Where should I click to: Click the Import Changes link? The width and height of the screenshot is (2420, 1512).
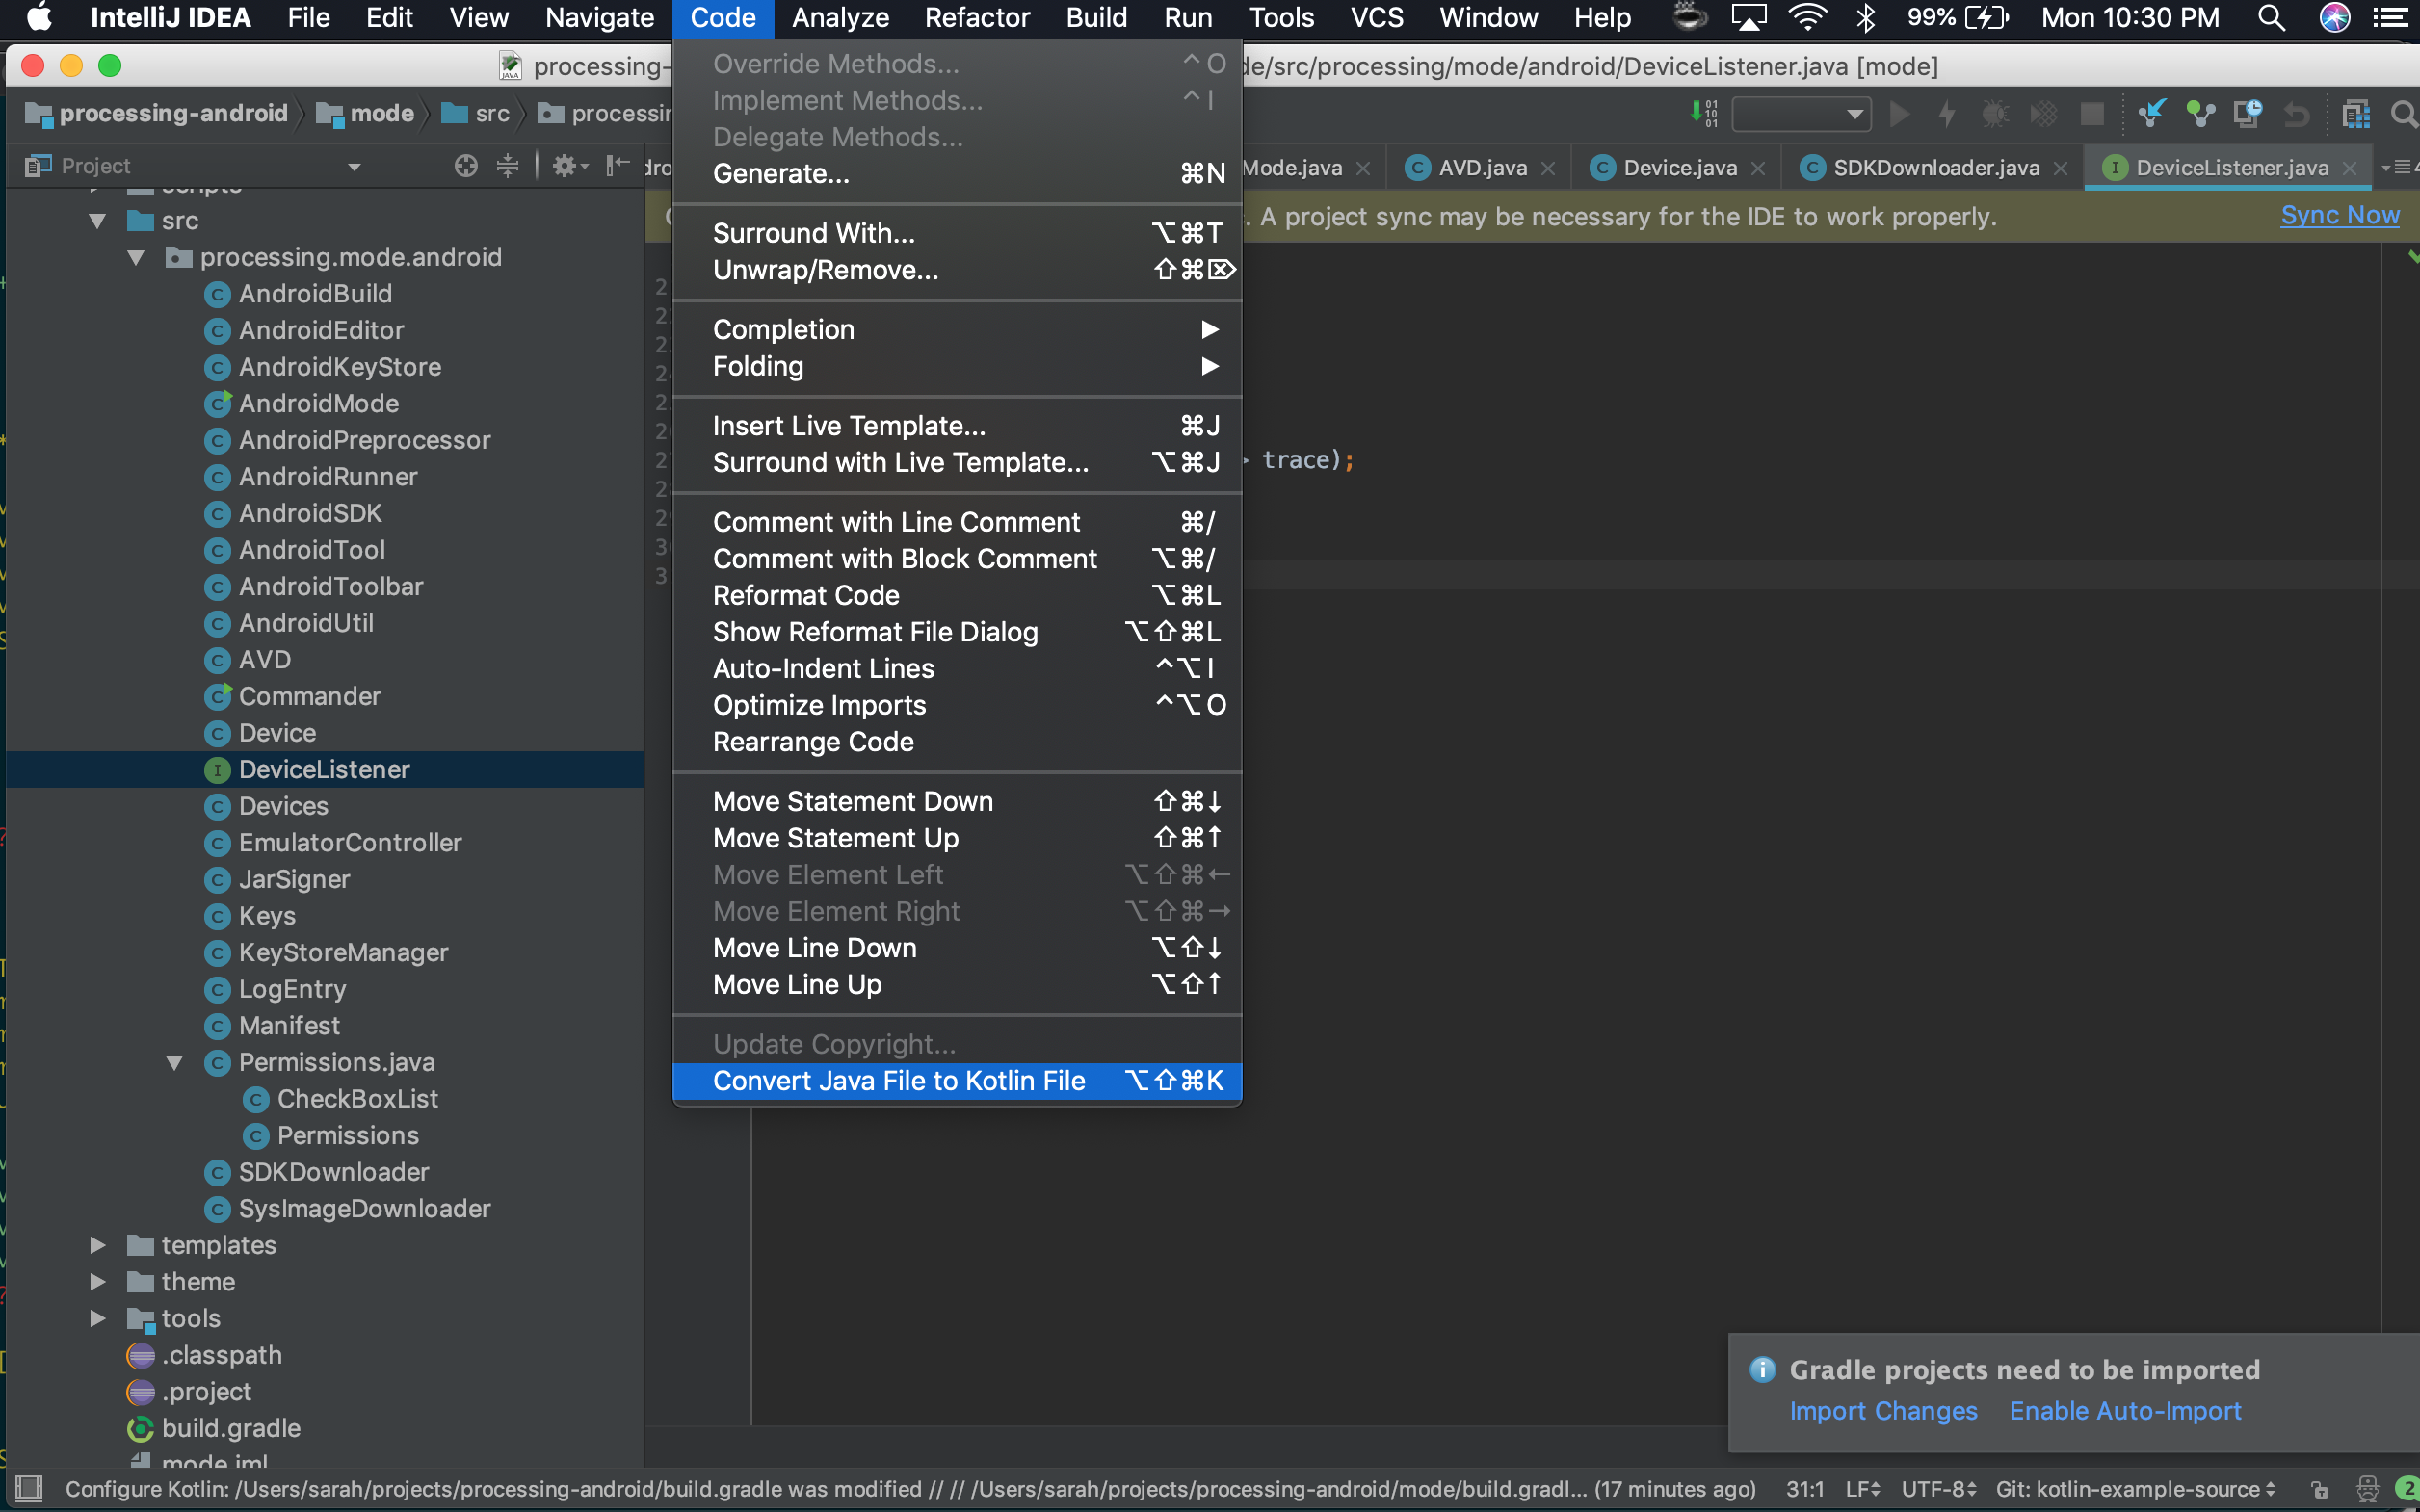(x=1882, y=1411)
